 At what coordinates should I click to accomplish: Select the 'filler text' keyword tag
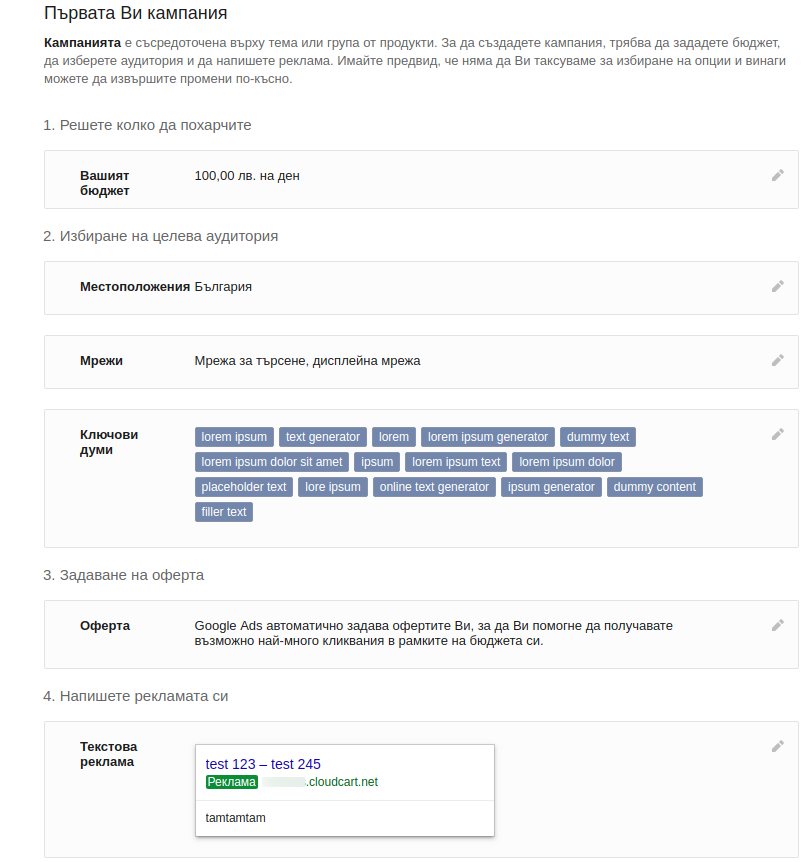point(223,512)
